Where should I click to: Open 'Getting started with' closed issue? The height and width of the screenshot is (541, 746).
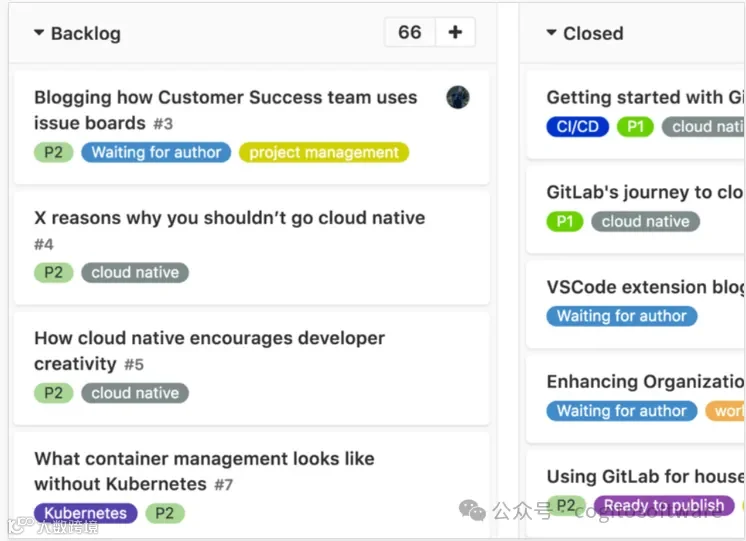(645, 97)
